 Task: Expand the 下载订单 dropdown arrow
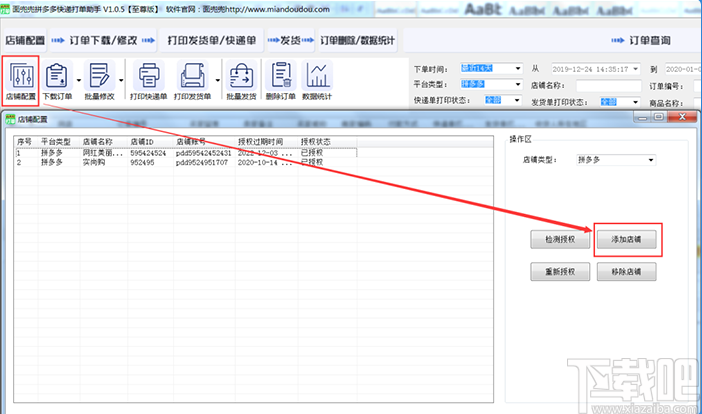(79, 81)
